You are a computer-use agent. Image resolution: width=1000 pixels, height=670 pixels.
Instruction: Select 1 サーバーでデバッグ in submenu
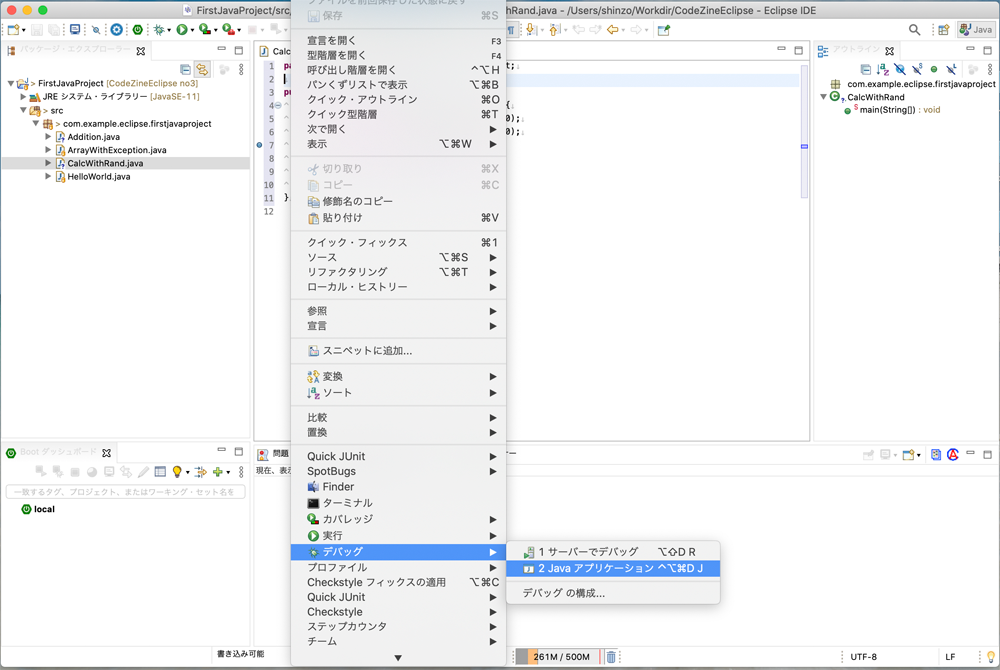click(613, 552)
